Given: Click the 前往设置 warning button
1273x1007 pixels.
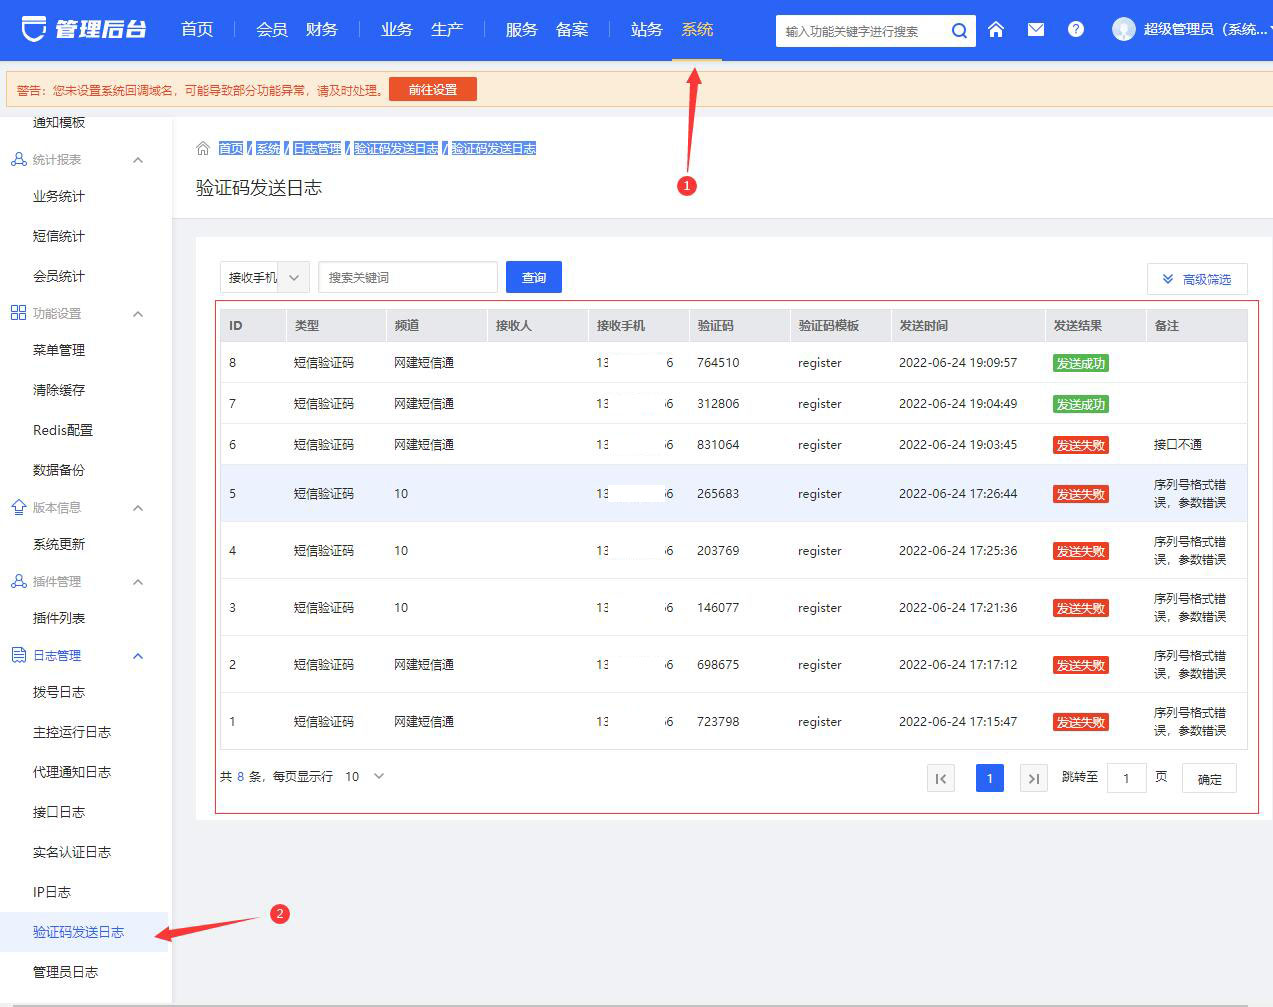Looking at the screenshot, I should pyautogui.click(x=432, y=90).
